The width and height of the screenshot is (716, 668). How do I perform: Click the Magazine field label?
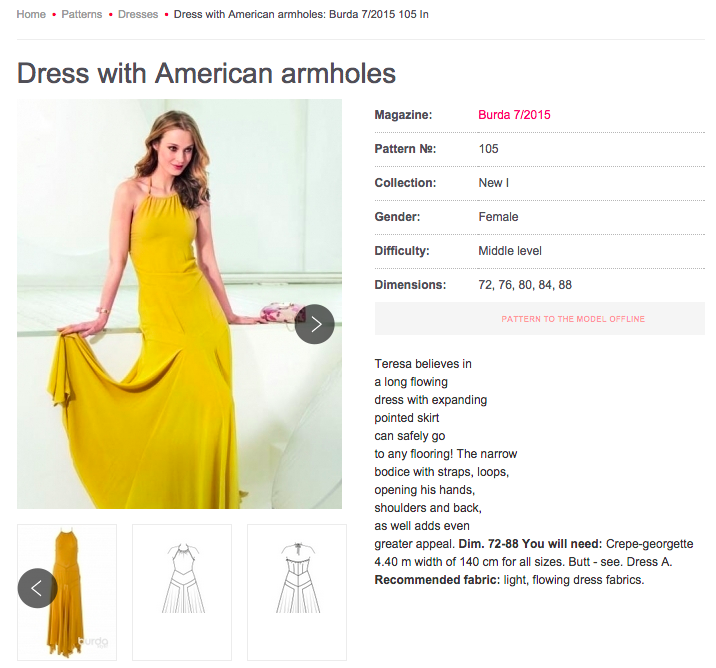point(402,115)
